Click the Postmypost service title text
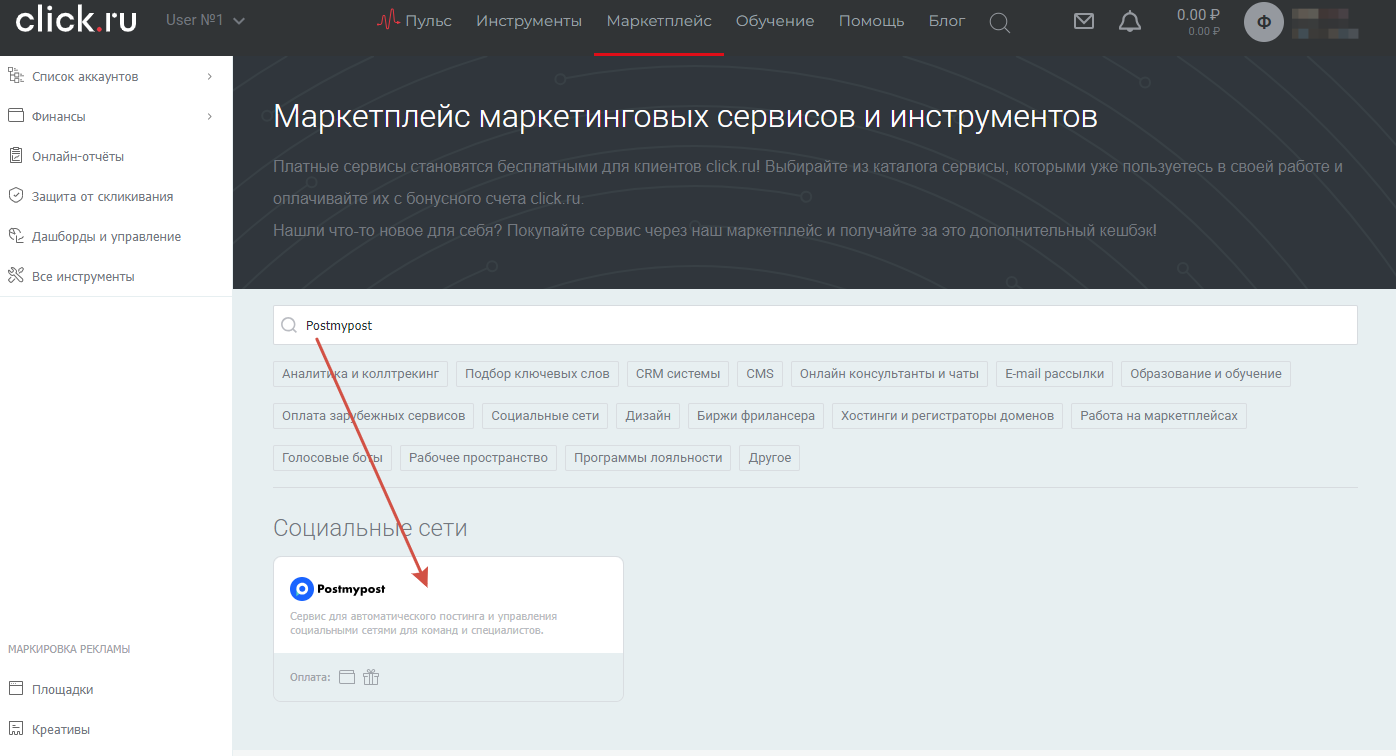The image size is (1396, 756). coord(351,589)
